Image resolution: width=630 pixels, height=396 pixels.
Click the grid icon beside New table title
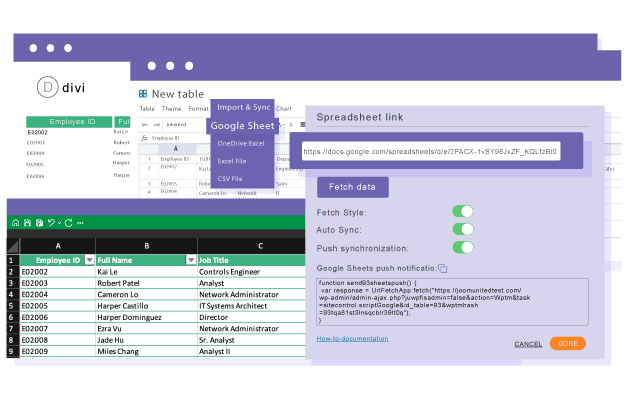(x=143, y=94)
